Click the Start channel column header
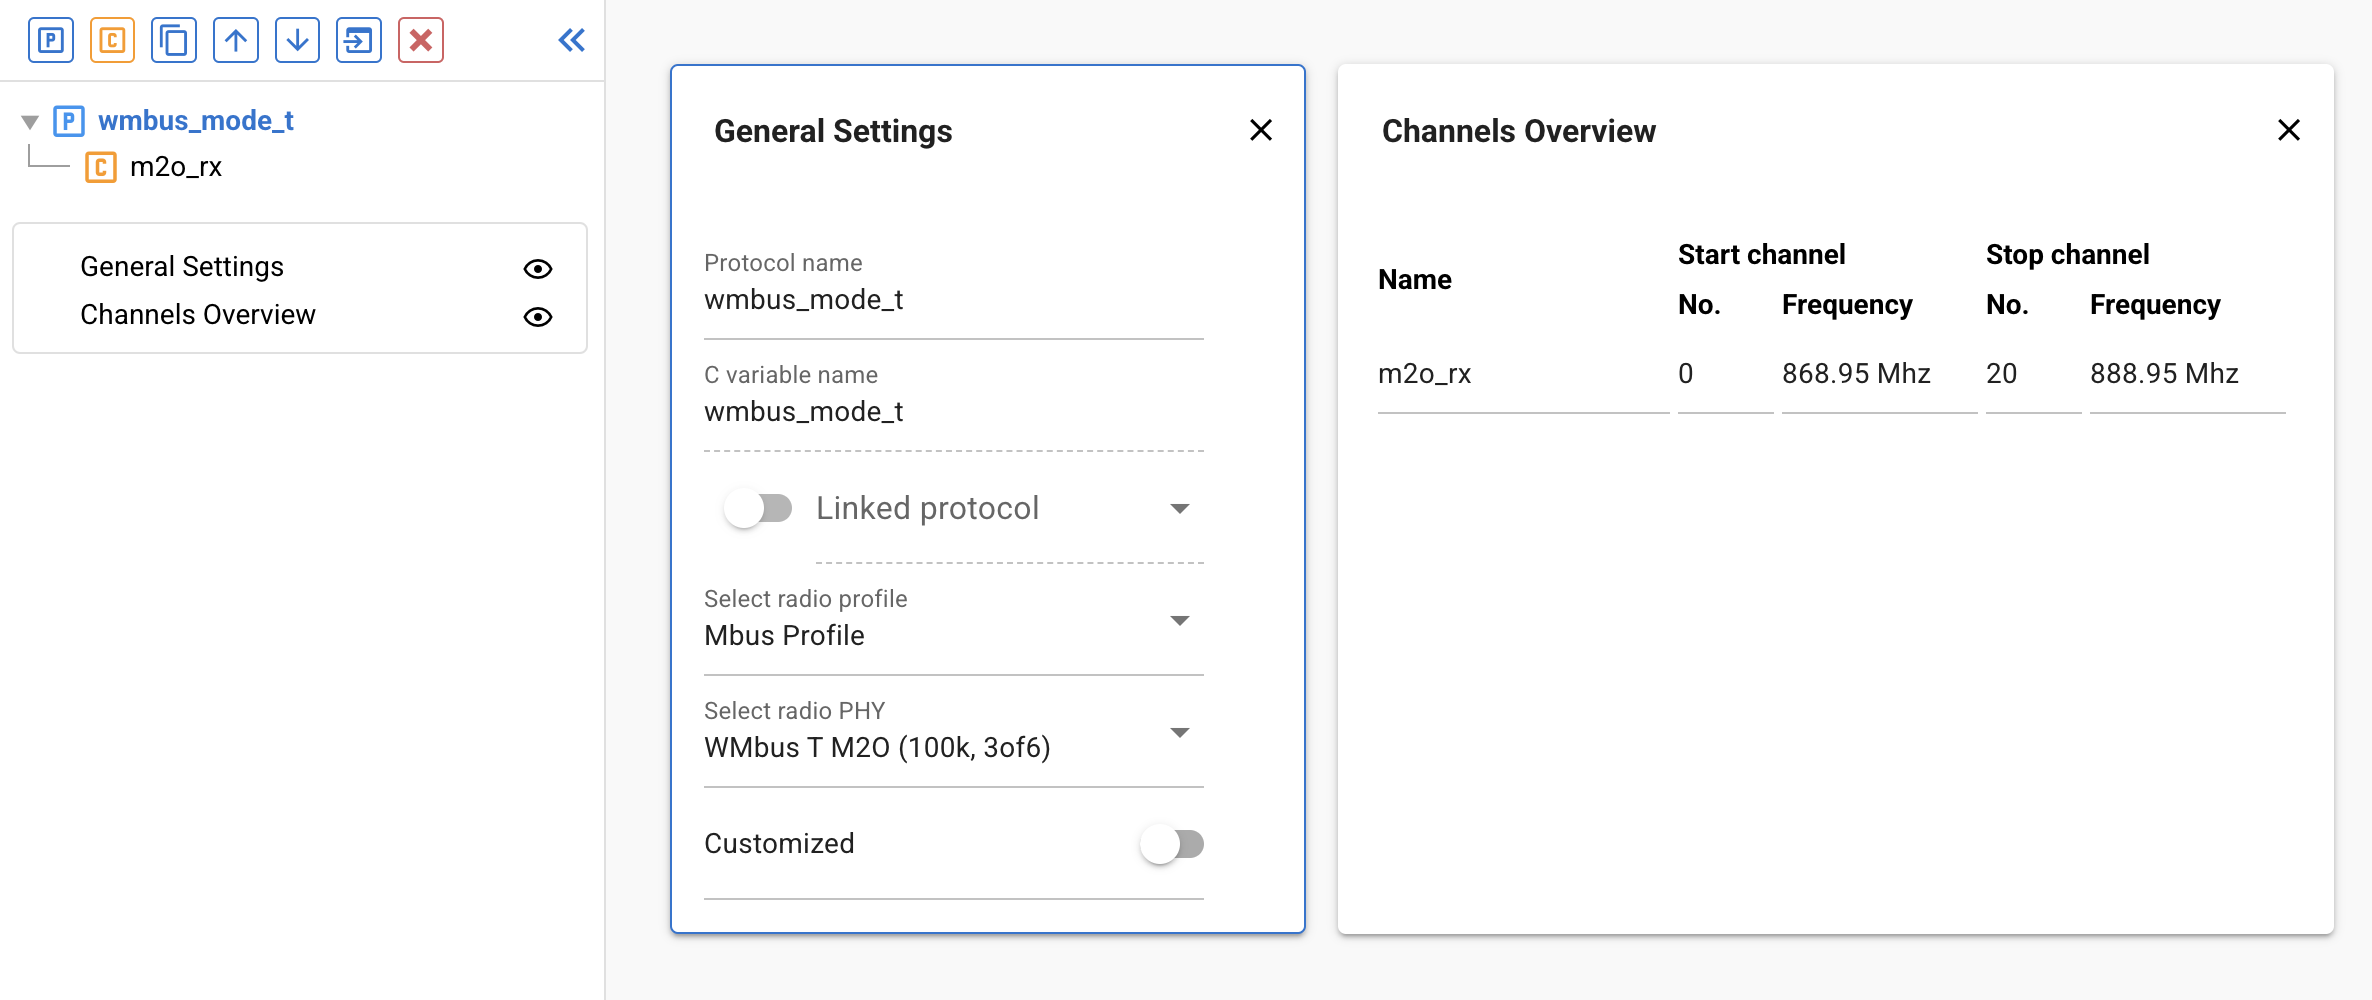This screenshot has height=1000, width=2372. (1762, 255)
